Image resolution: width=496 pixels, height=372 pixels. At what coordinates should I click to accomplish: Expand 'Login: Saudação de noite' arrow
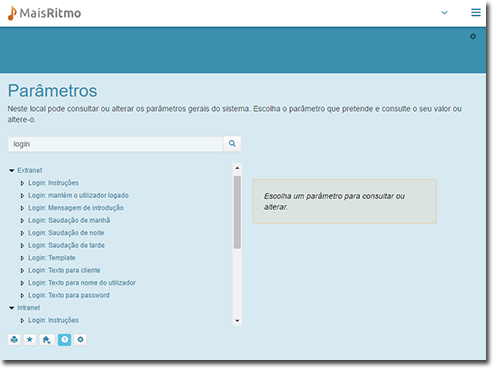pos(22,233)
